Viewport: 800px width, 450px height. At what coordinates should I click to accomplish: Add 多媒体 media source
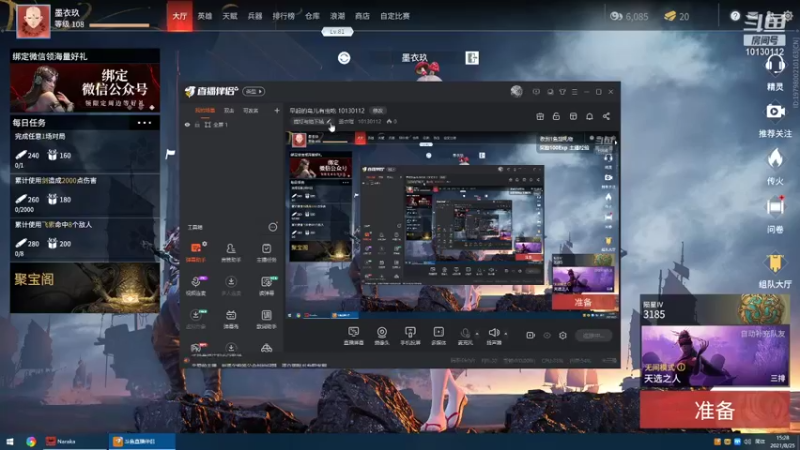click(438, 336)
